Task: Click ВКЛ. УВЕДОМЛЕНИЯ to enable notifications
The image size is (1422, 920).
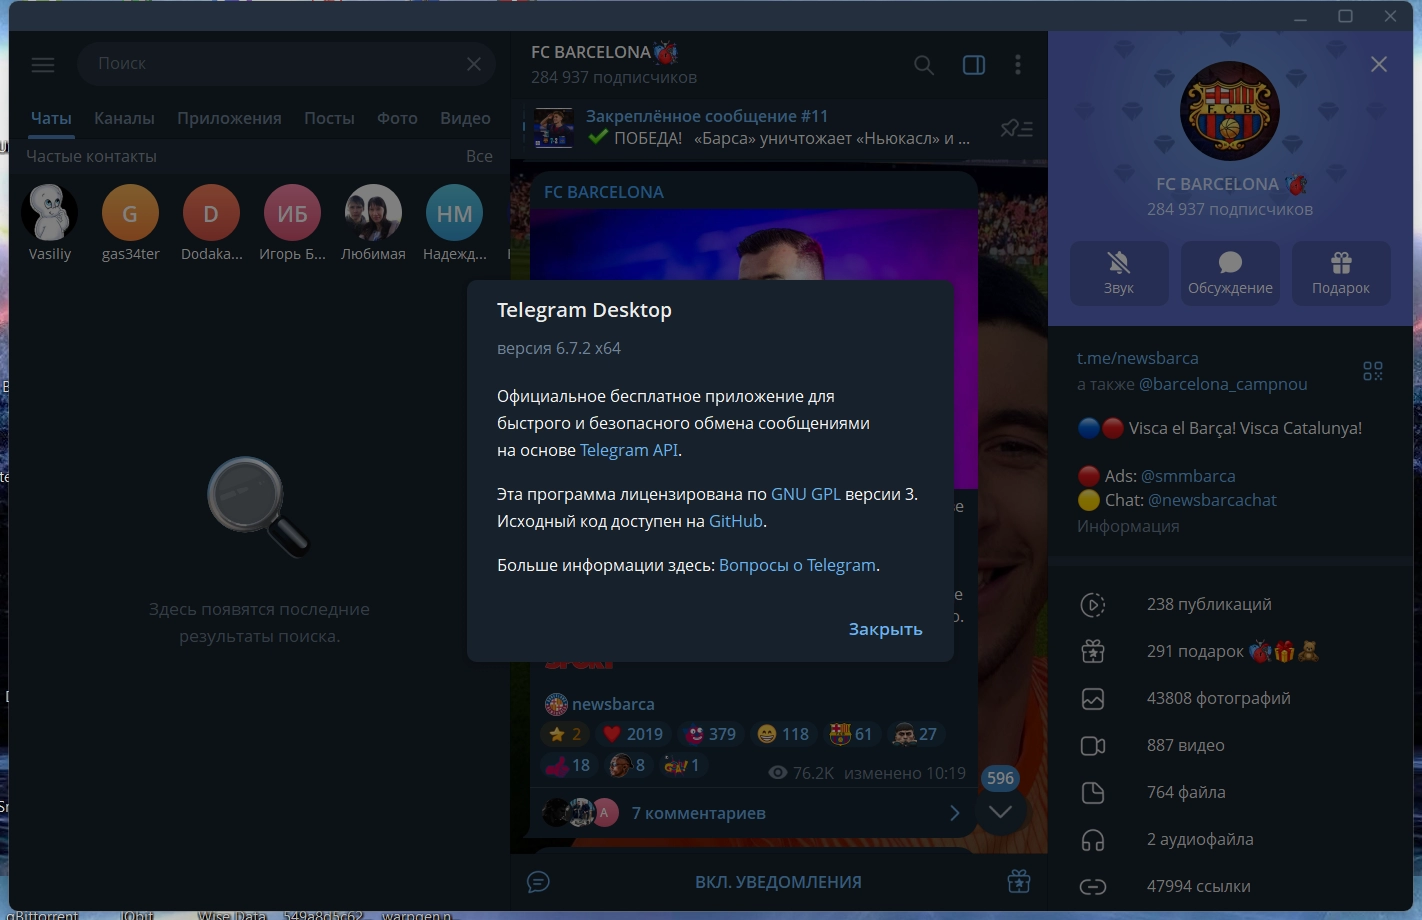Action: (778, 882)
